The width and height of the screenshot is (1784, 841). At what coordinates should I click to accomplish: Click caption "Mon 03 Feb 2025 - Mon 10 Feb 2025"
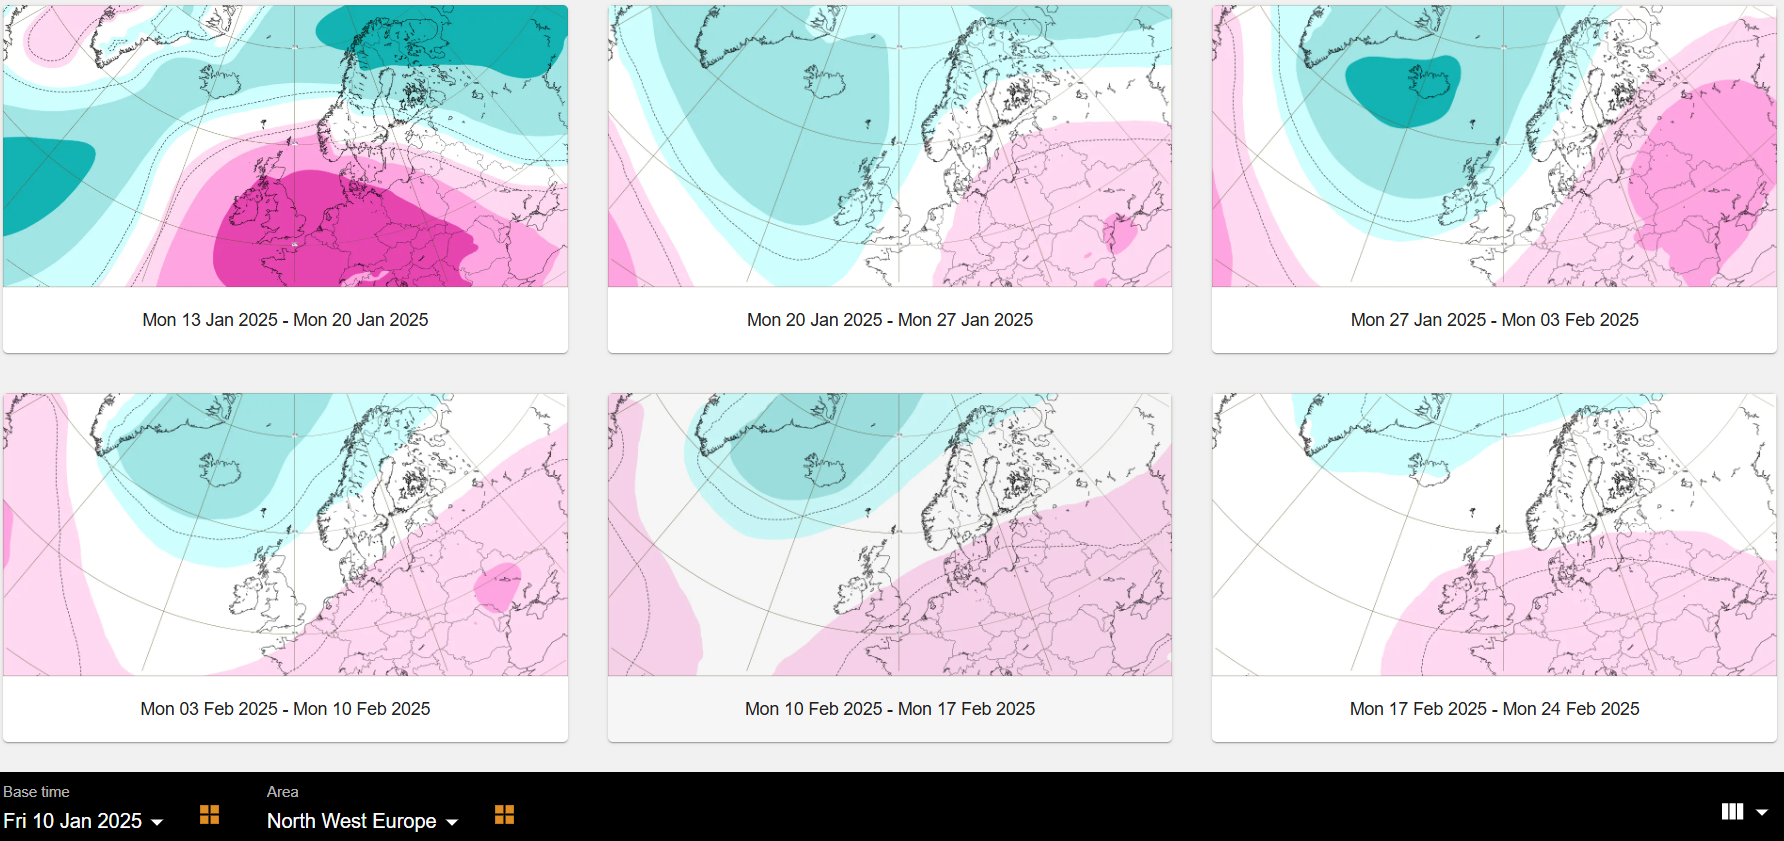click(x=285, y=709)
